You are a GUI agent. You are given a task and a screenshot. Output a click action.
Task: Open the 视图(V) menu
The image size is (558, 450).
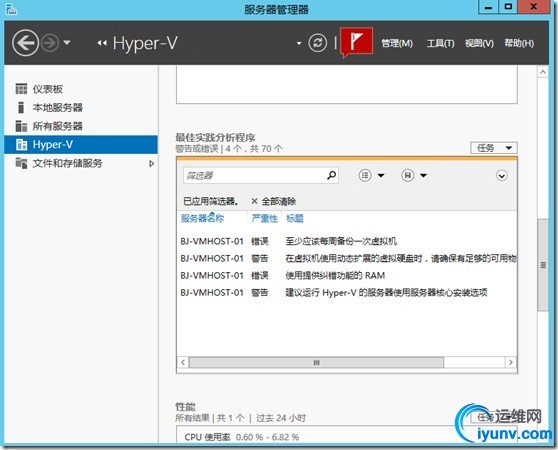pos(479,43)
